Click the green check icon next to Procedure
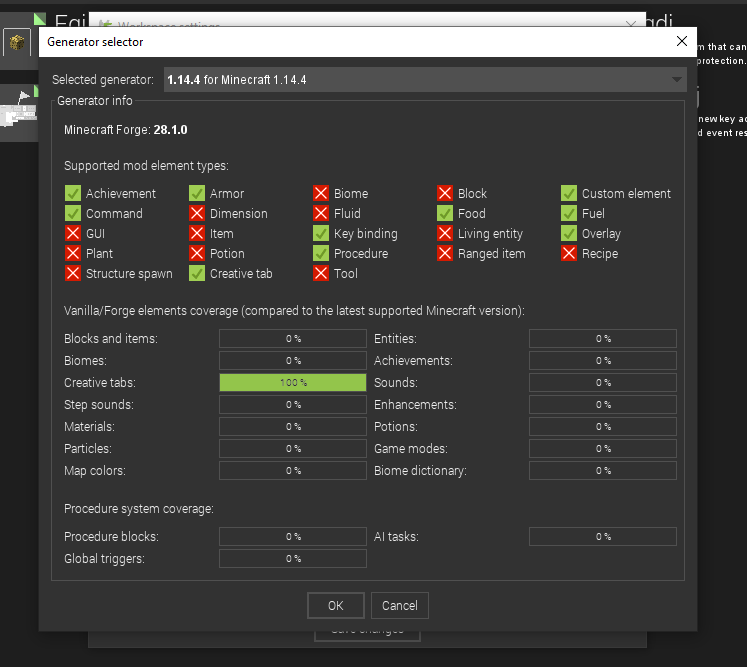The height and width of the screenshot is (667, 747). tap(321, 253)
